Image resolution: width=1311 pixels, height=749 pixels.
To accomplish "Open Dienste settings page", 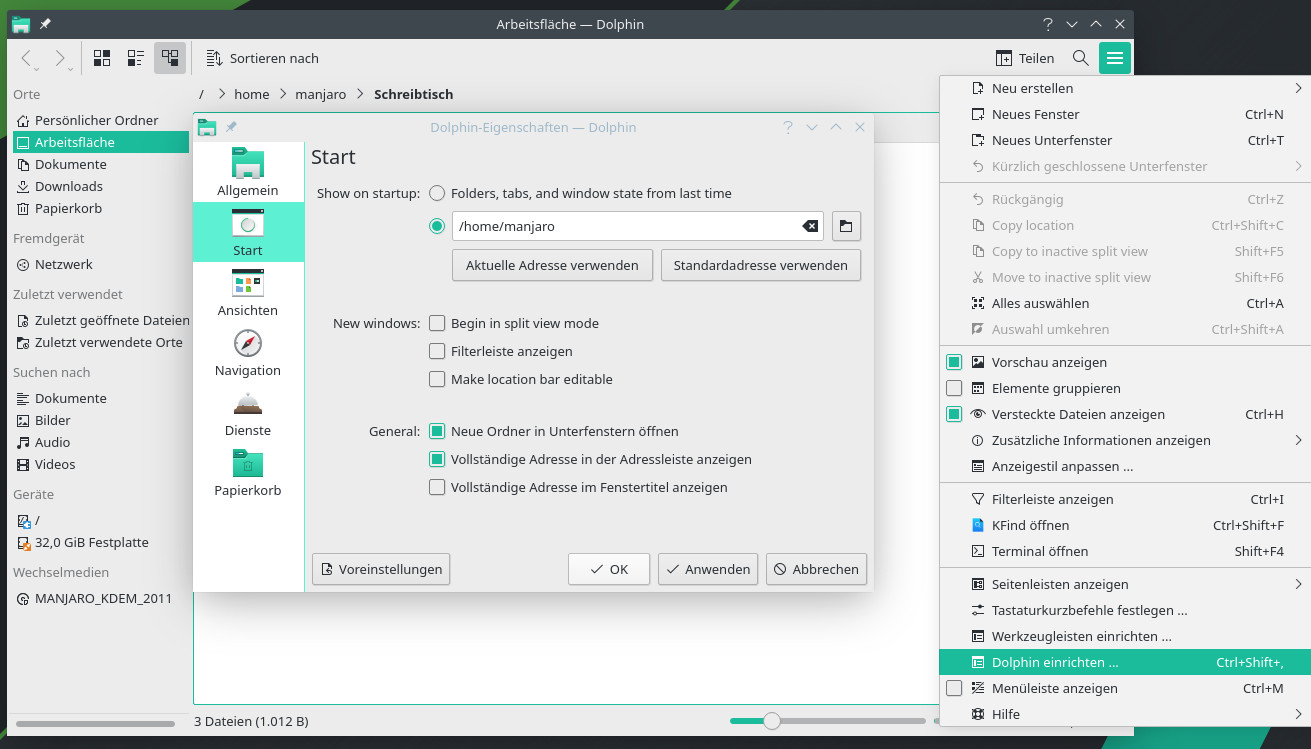I will point(248,412).
